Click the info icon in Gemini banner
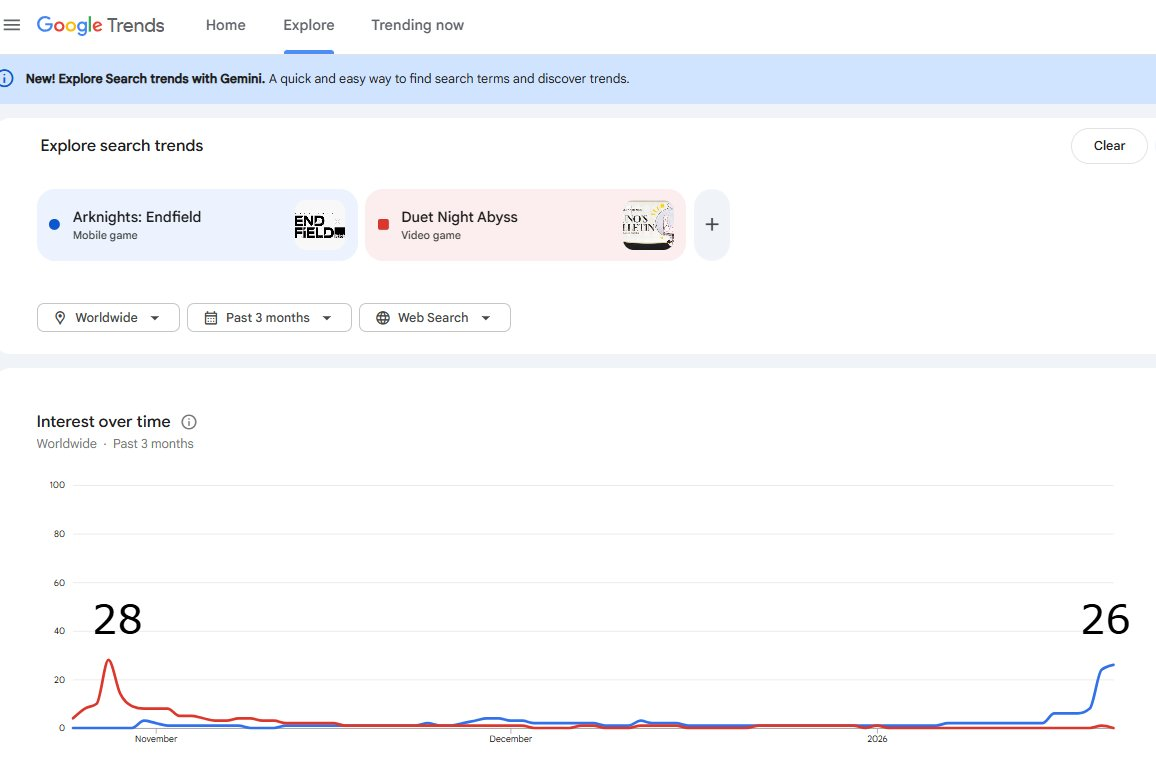 pyautogui.click(x=6, y=78)
